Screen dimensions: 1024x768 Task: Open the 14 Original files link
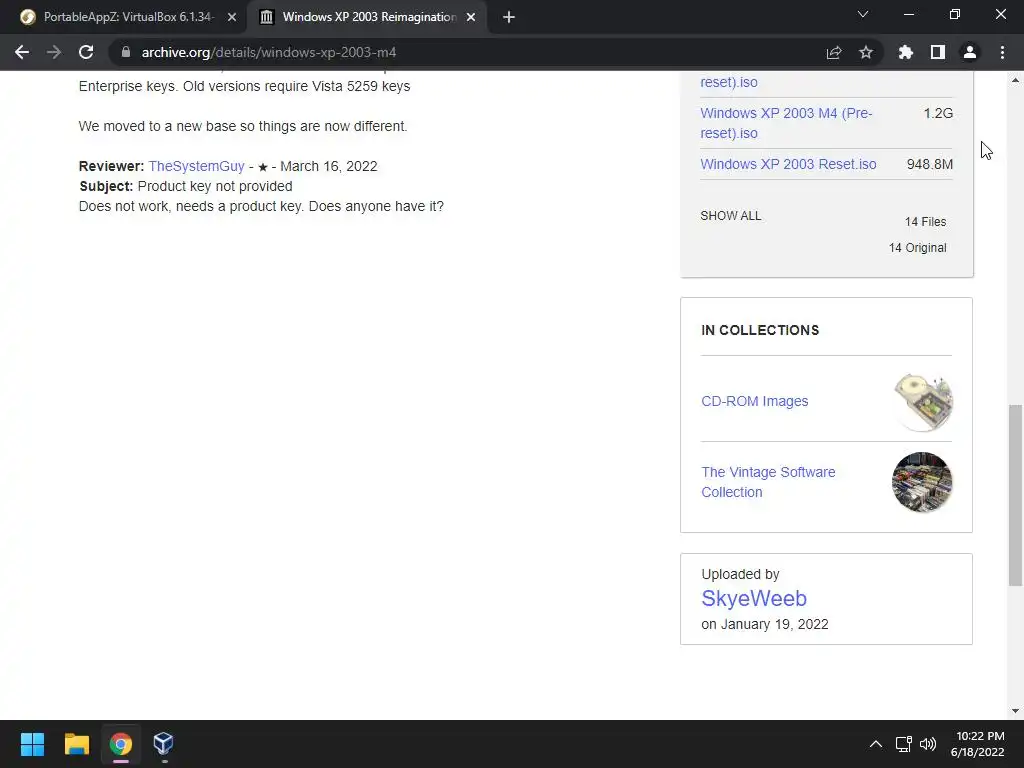[918, 248]
